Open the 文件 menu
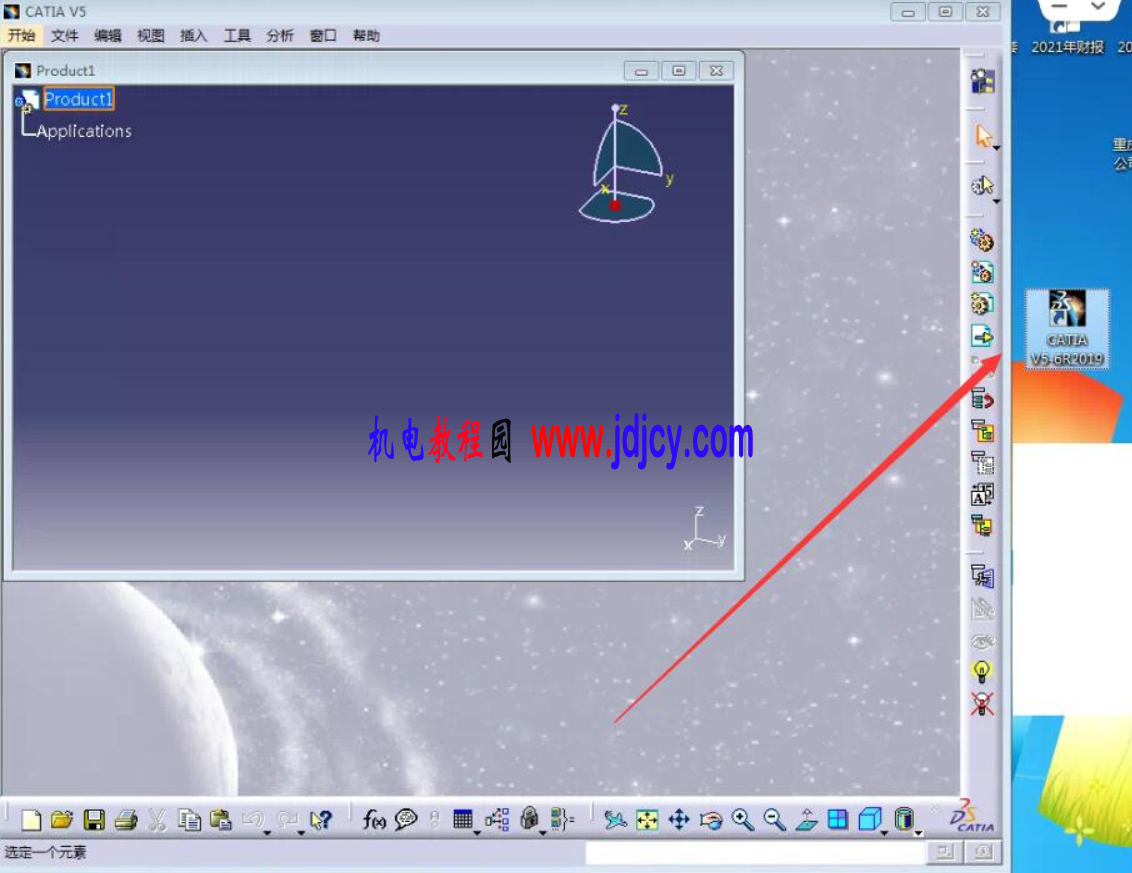The height and width of the screenshot is (873, 1132). [x=64, y=35]
